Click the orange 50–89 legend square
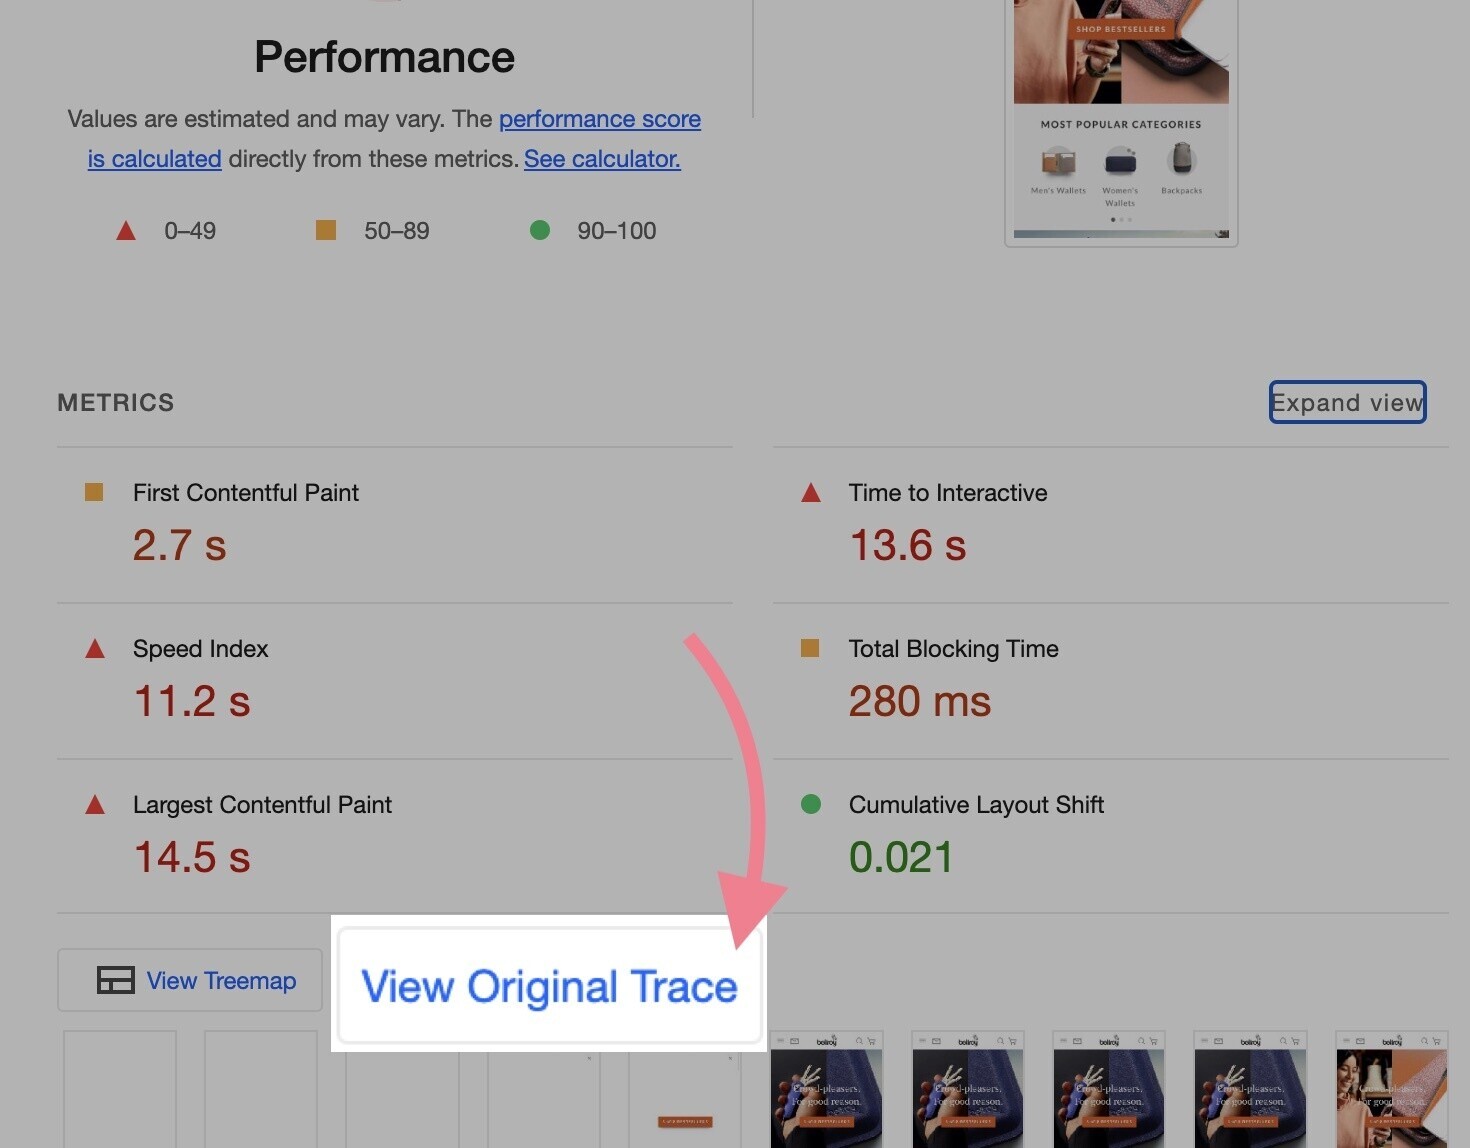The height and width of the screenshot is (1148, 1470). pyautogui.click(x=326, y=230)
